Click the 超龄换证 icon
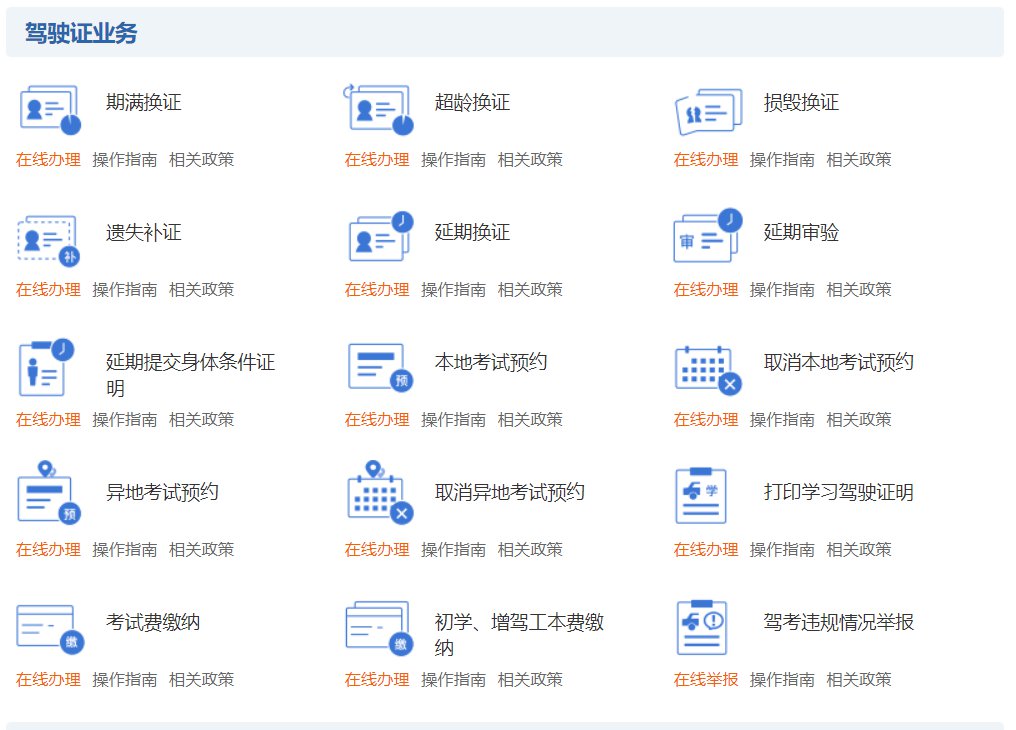 pos(378,109)
